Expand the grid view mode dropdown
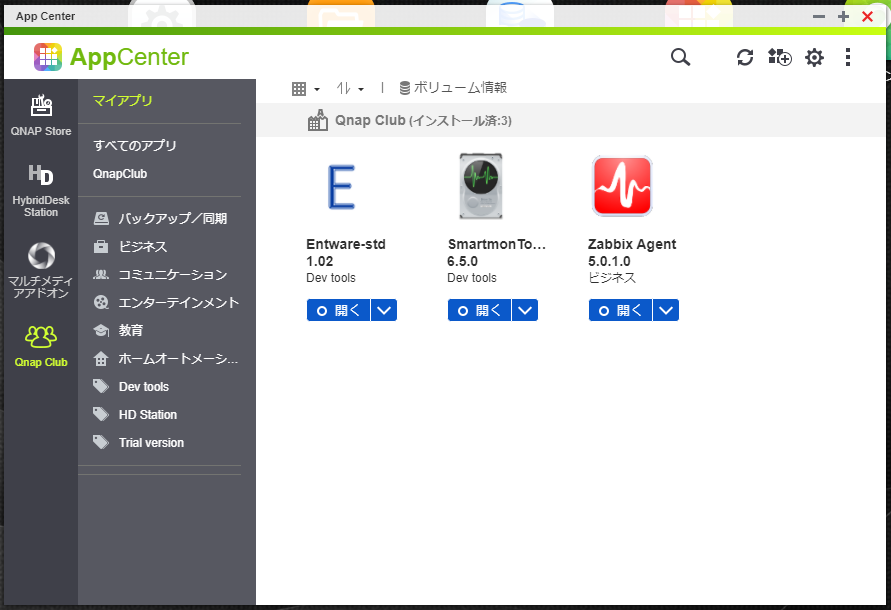Image resolution: width=891 pixels, height=610 pixels. (305, 88)
